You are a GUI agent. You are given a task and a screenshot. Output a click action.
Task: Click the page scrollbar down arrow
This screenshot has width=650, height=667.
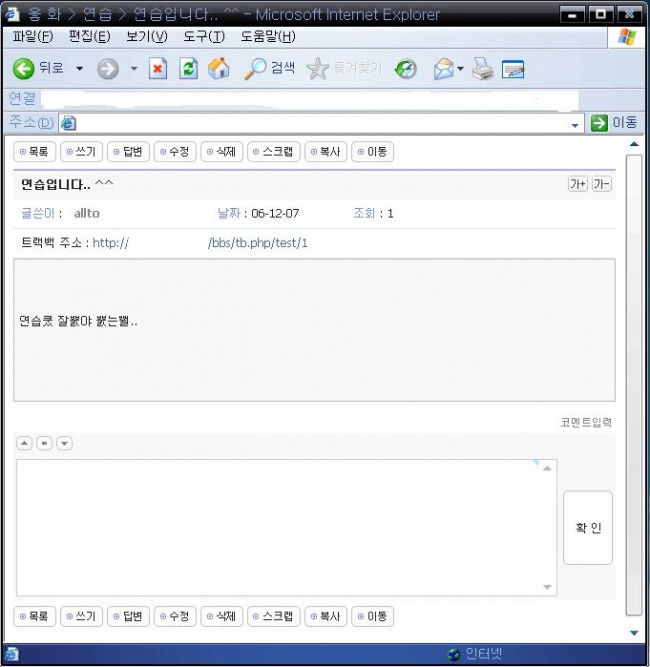tap(634, 633)
